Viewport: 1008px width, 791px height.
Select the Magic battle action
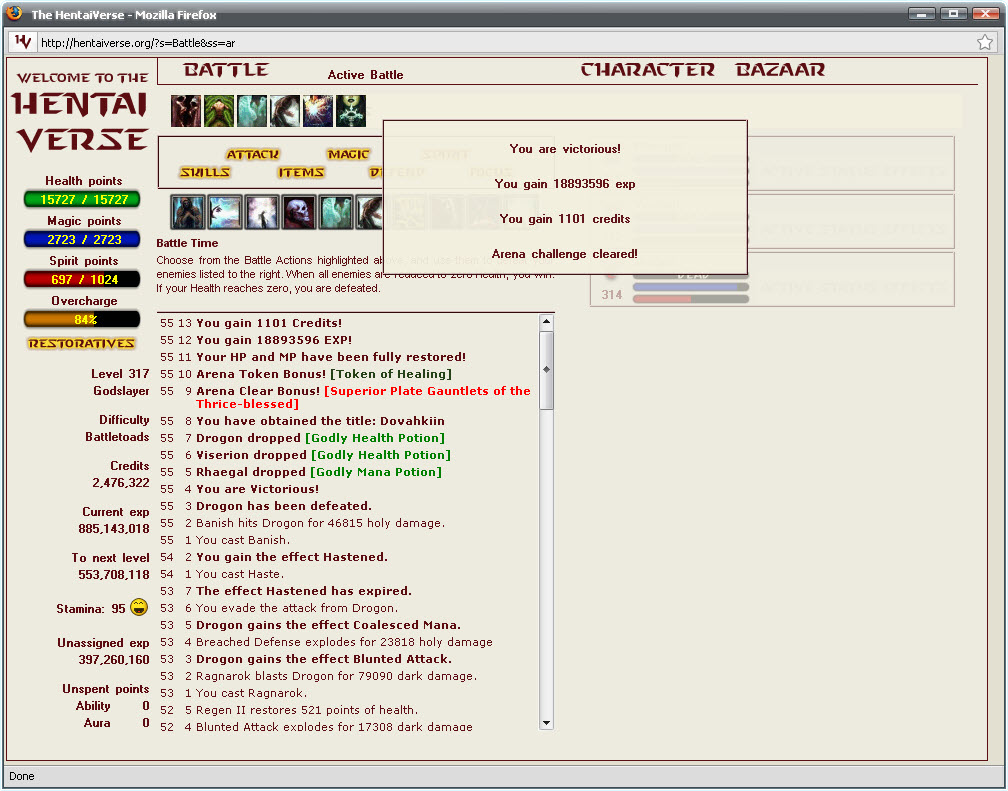(x=348, y=154)
